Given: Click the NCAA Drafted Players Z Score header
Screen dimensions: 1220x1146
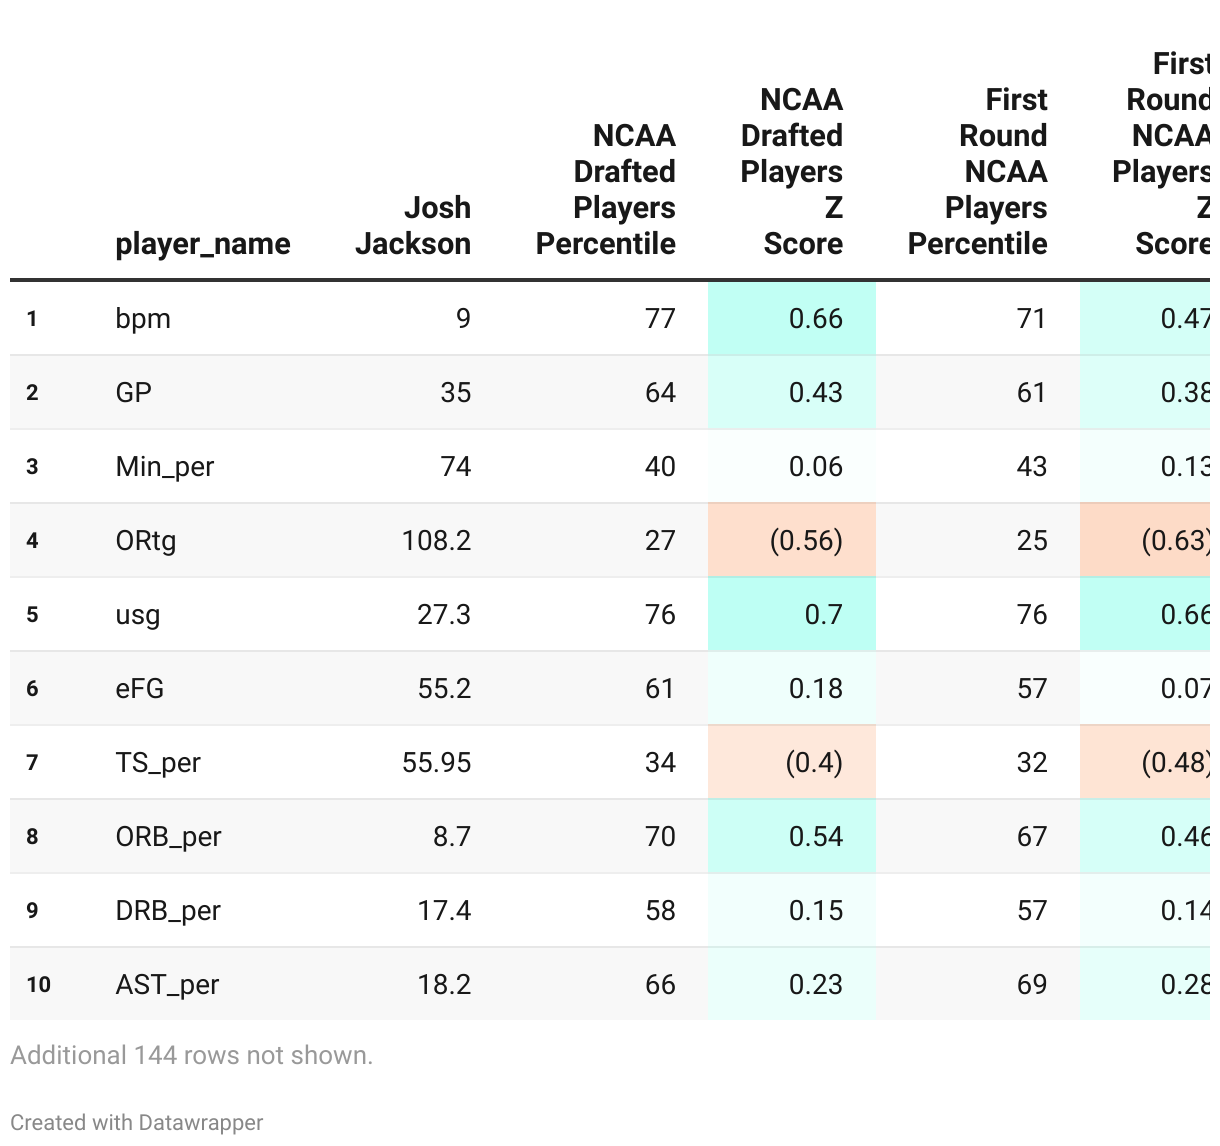Looking at the screenshot, I should click(x=792, y=172).
